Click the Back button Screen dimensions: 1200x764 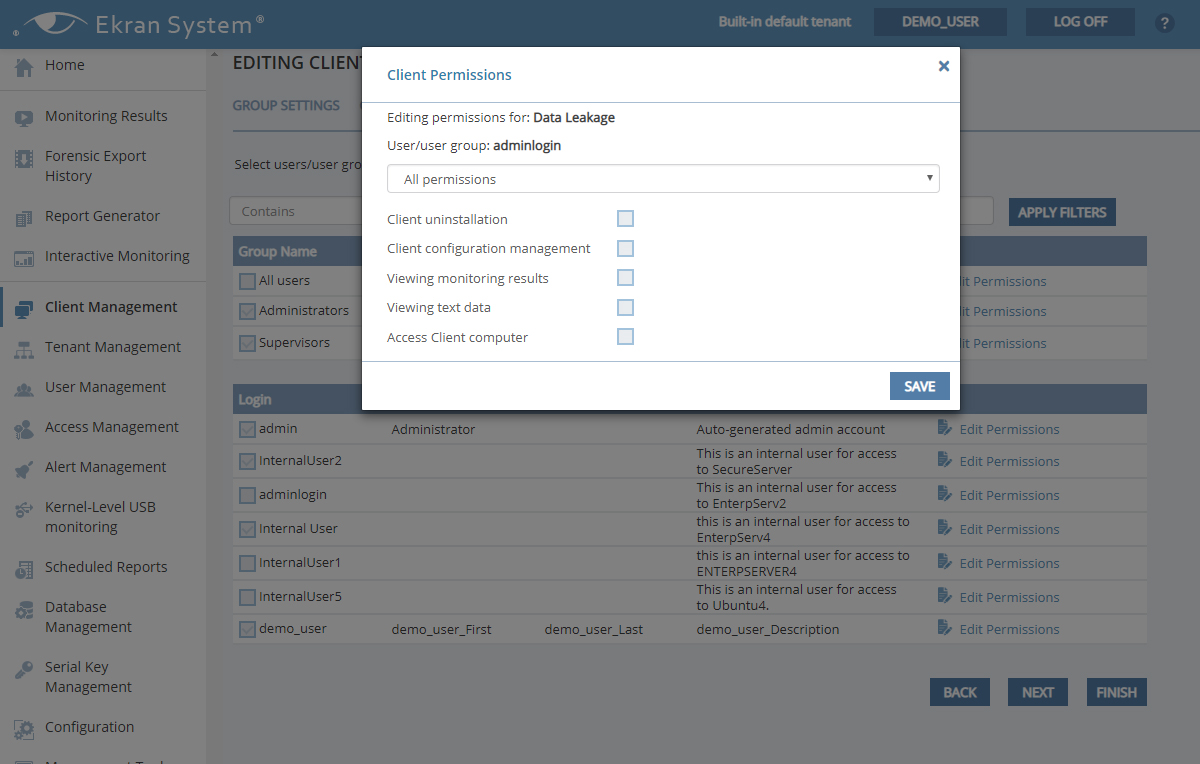click(960, 692)
